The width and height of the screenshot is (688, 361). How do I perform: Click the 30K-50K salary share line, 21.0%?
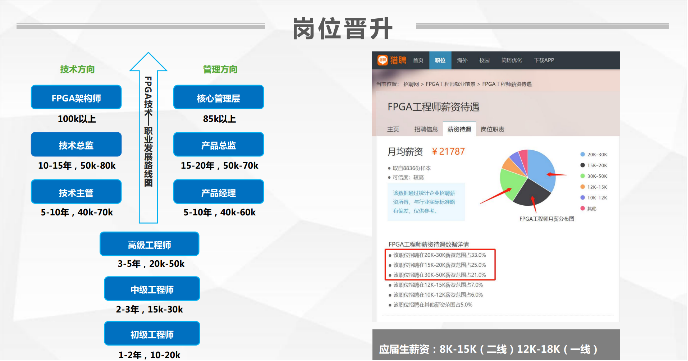[x=438, y=275]
